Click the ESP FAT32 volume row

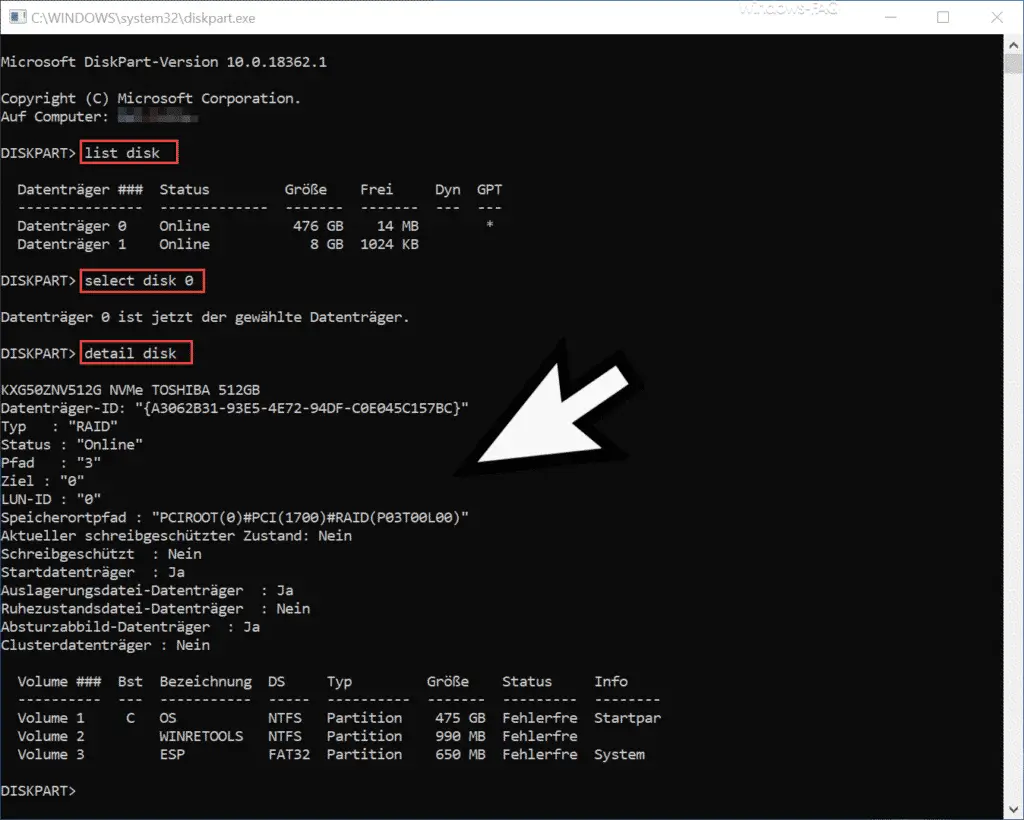tap(331, 754)
